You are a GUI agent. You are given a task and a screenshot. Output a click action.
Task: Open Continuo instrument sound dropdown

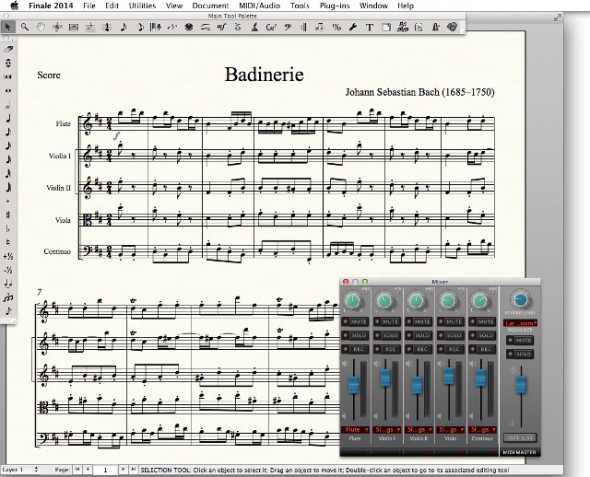point(482,429)
